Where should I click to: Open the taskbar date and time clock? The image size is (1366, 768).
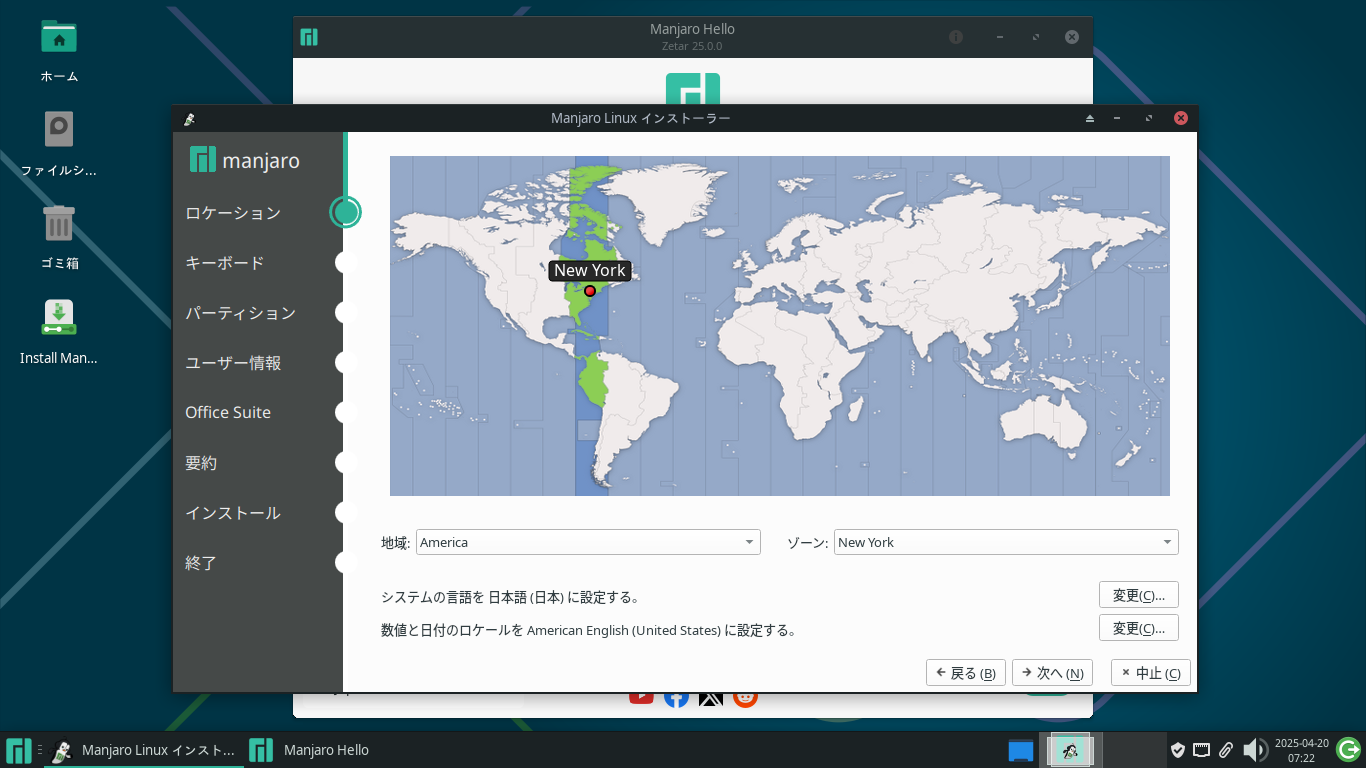point(1302,750)
